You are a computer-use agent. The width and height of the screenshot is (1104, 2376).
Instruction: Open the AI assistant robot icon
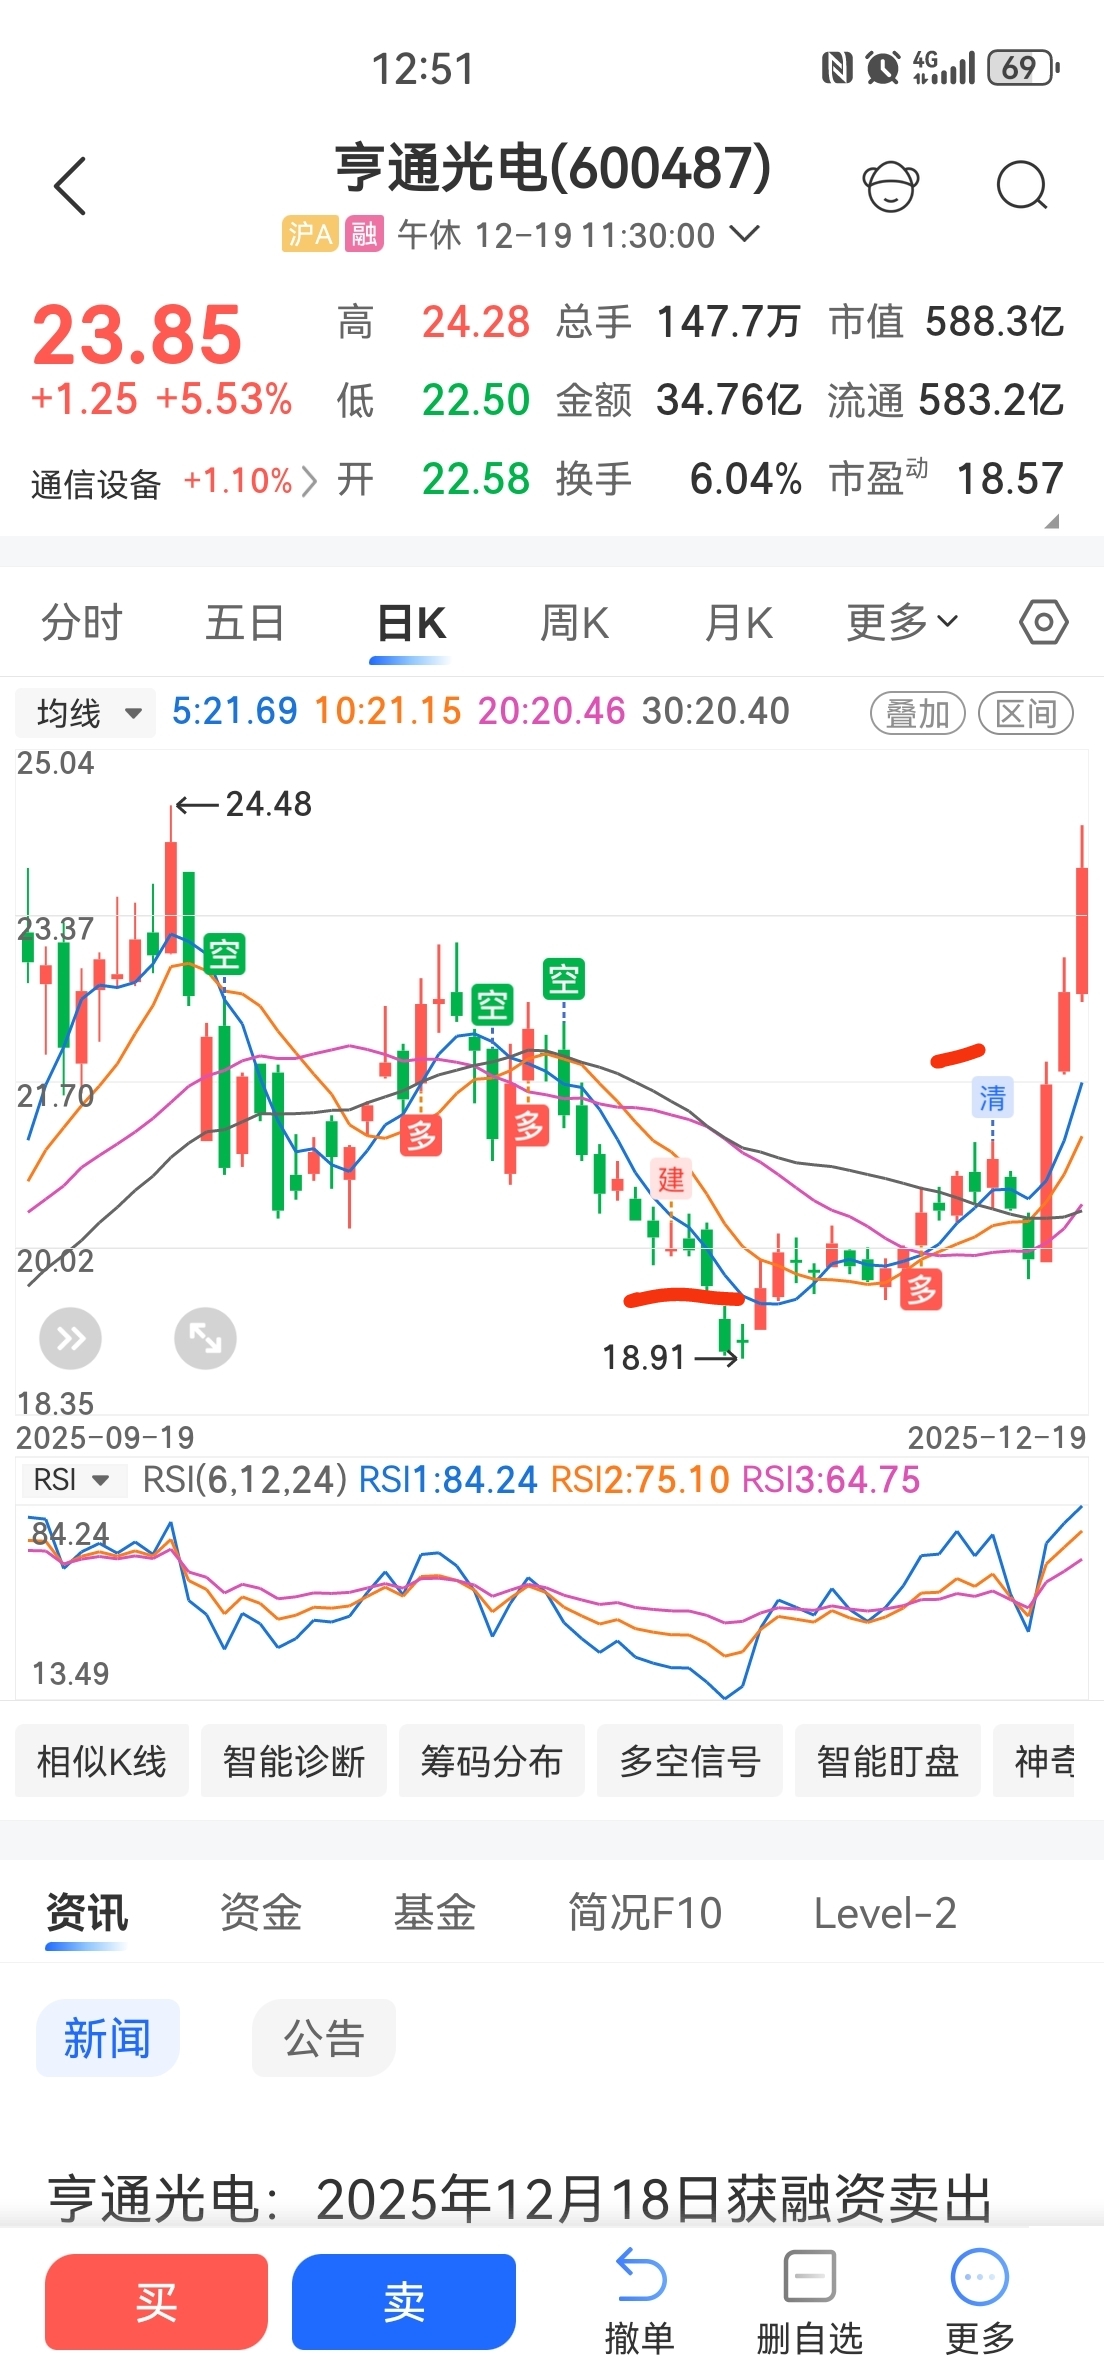coord(890,186)
